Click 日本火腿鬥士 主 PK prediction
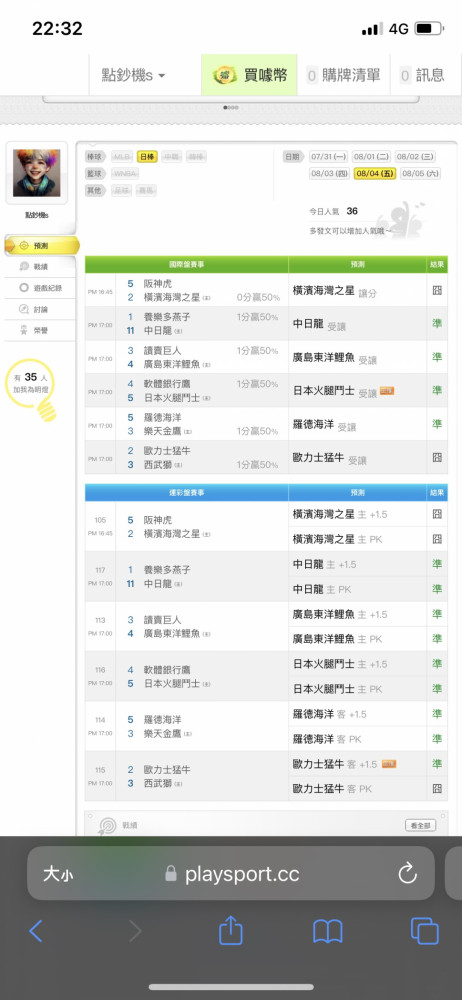 tap(338, 689)
